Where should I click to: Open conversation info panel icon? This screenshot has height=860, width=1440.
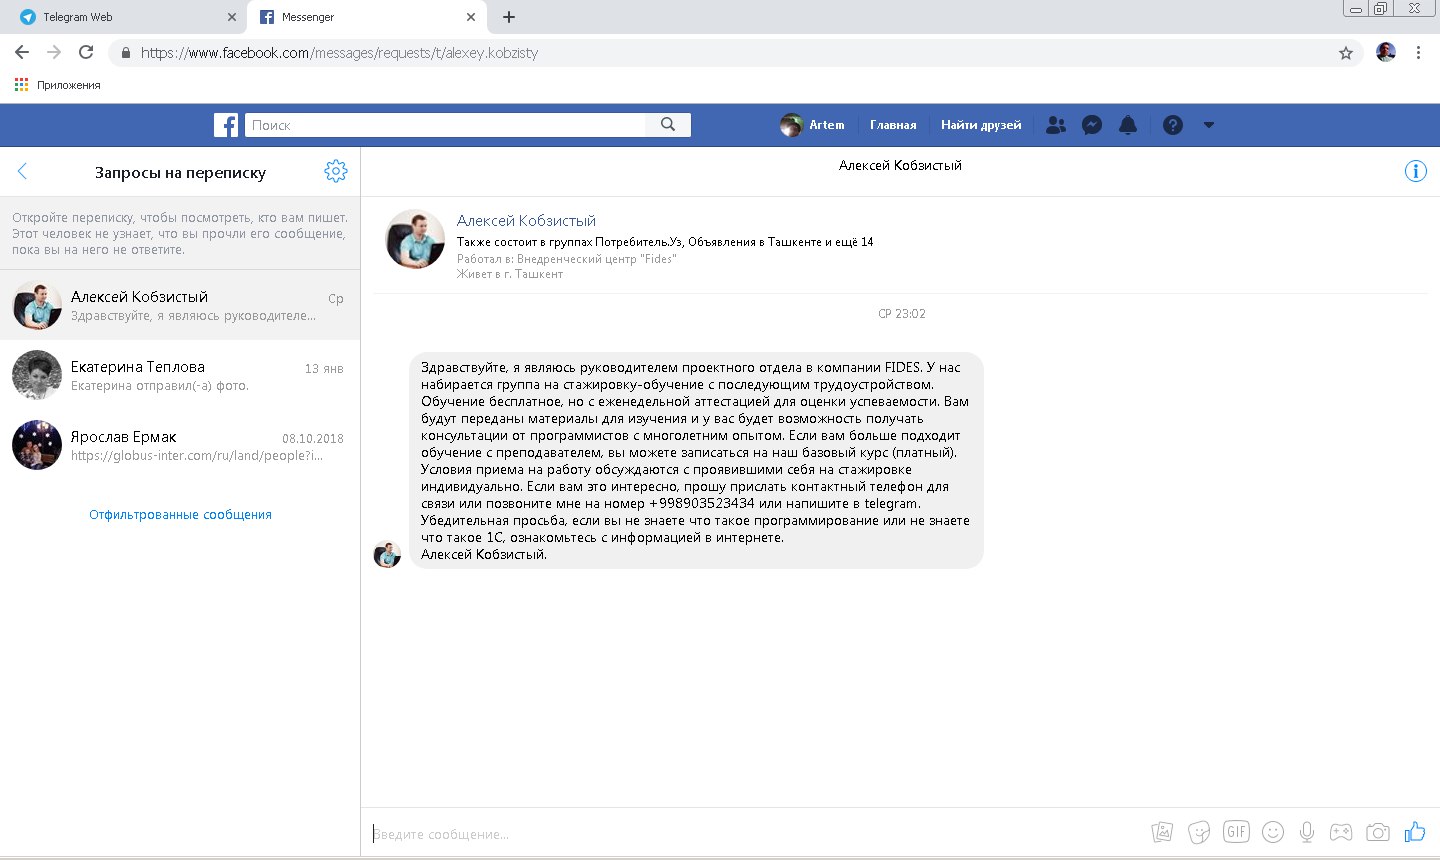1416,171
